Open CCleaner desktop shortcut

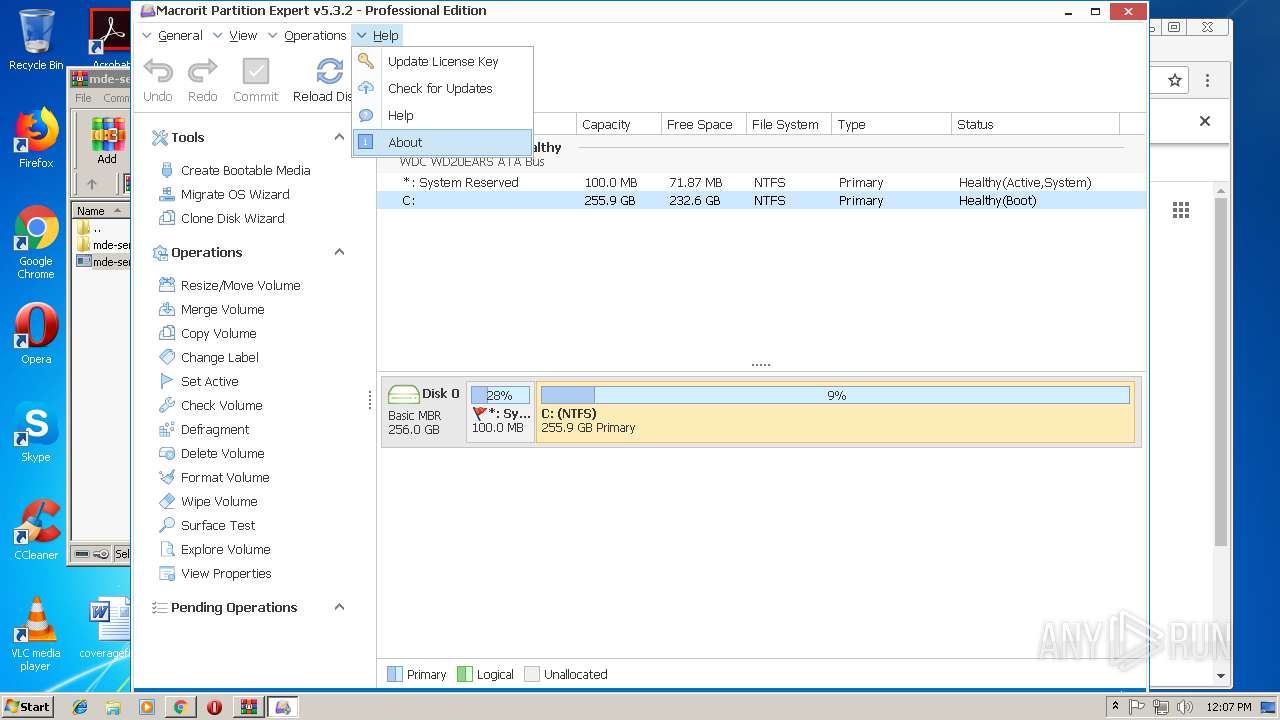(x=36, y=530)
